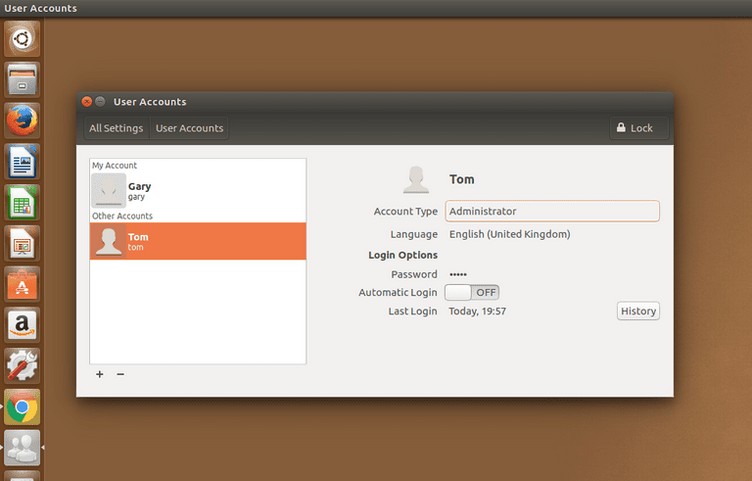Toggle the Automatic Login switch

[472, 292]
